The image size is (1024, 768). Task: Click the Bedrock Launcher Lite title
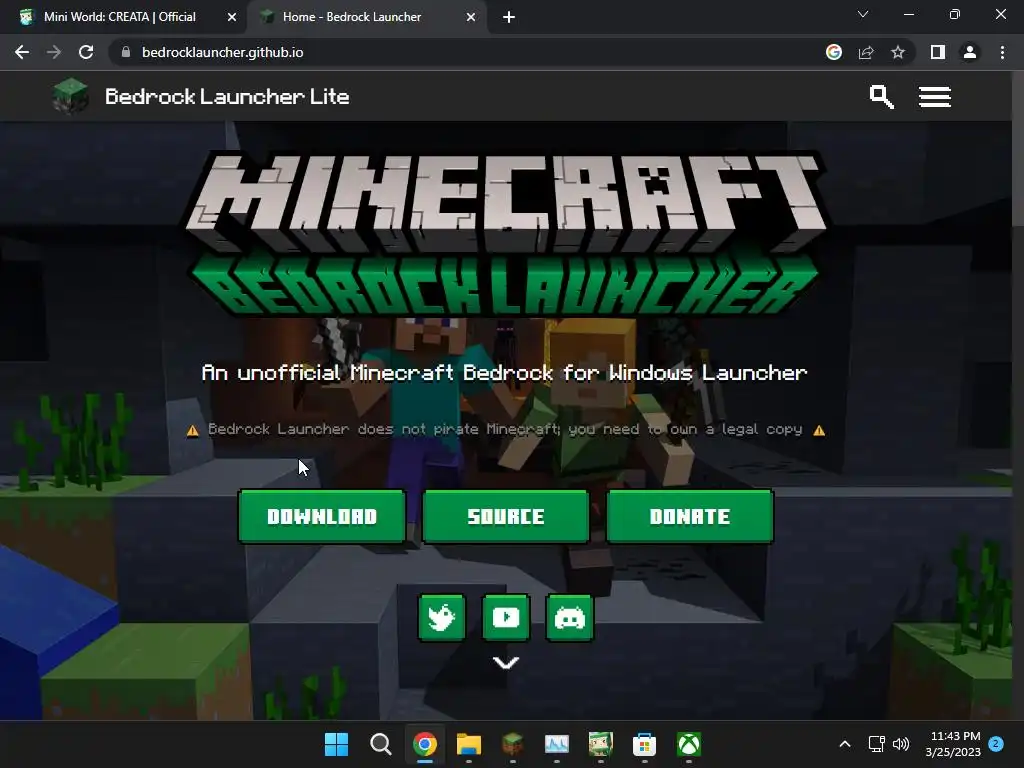point(227,97)
